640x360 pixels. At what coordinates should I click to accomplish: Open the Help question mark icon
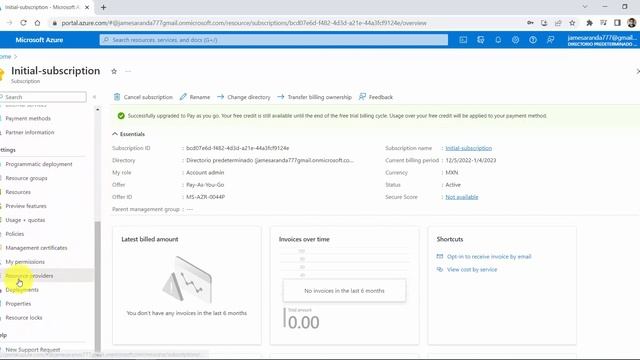pos(533,40)
